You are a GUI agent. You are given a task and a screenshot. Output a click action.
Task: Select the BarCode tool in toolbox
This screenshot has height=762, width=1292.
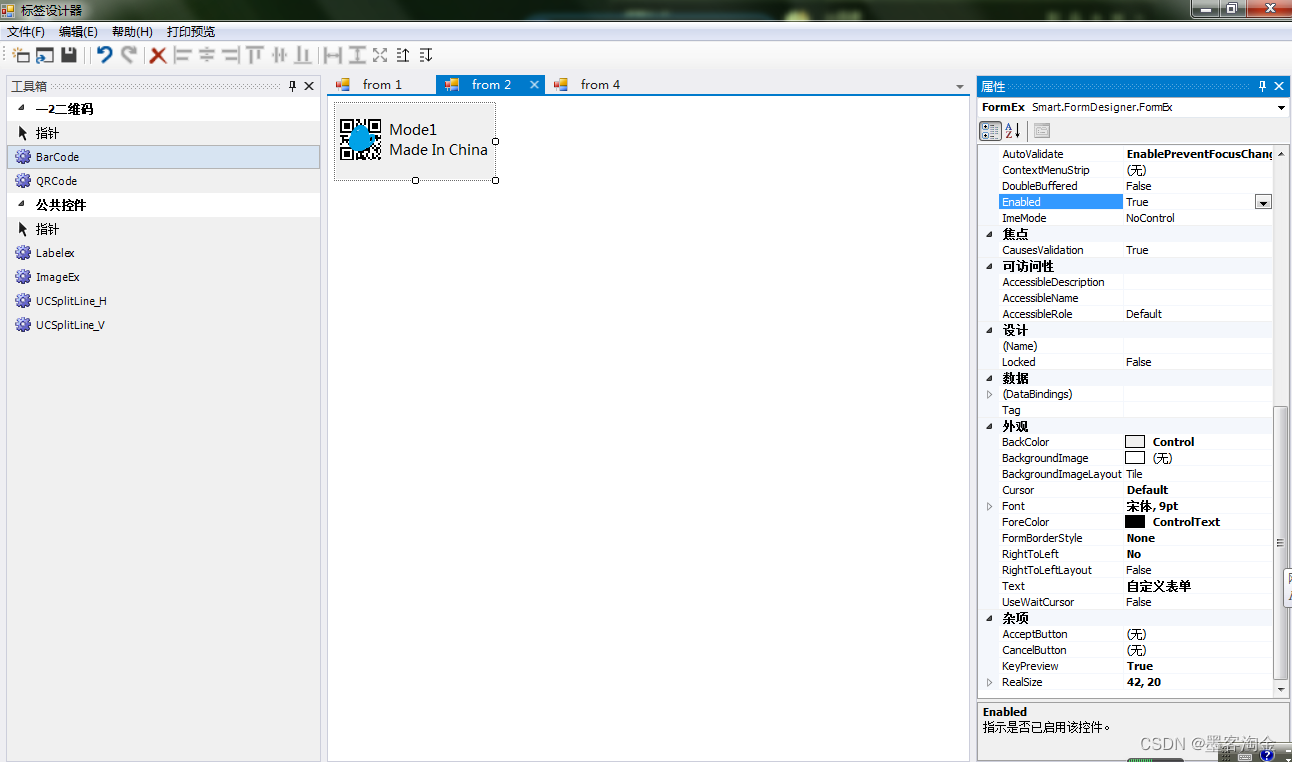[164, 157]
